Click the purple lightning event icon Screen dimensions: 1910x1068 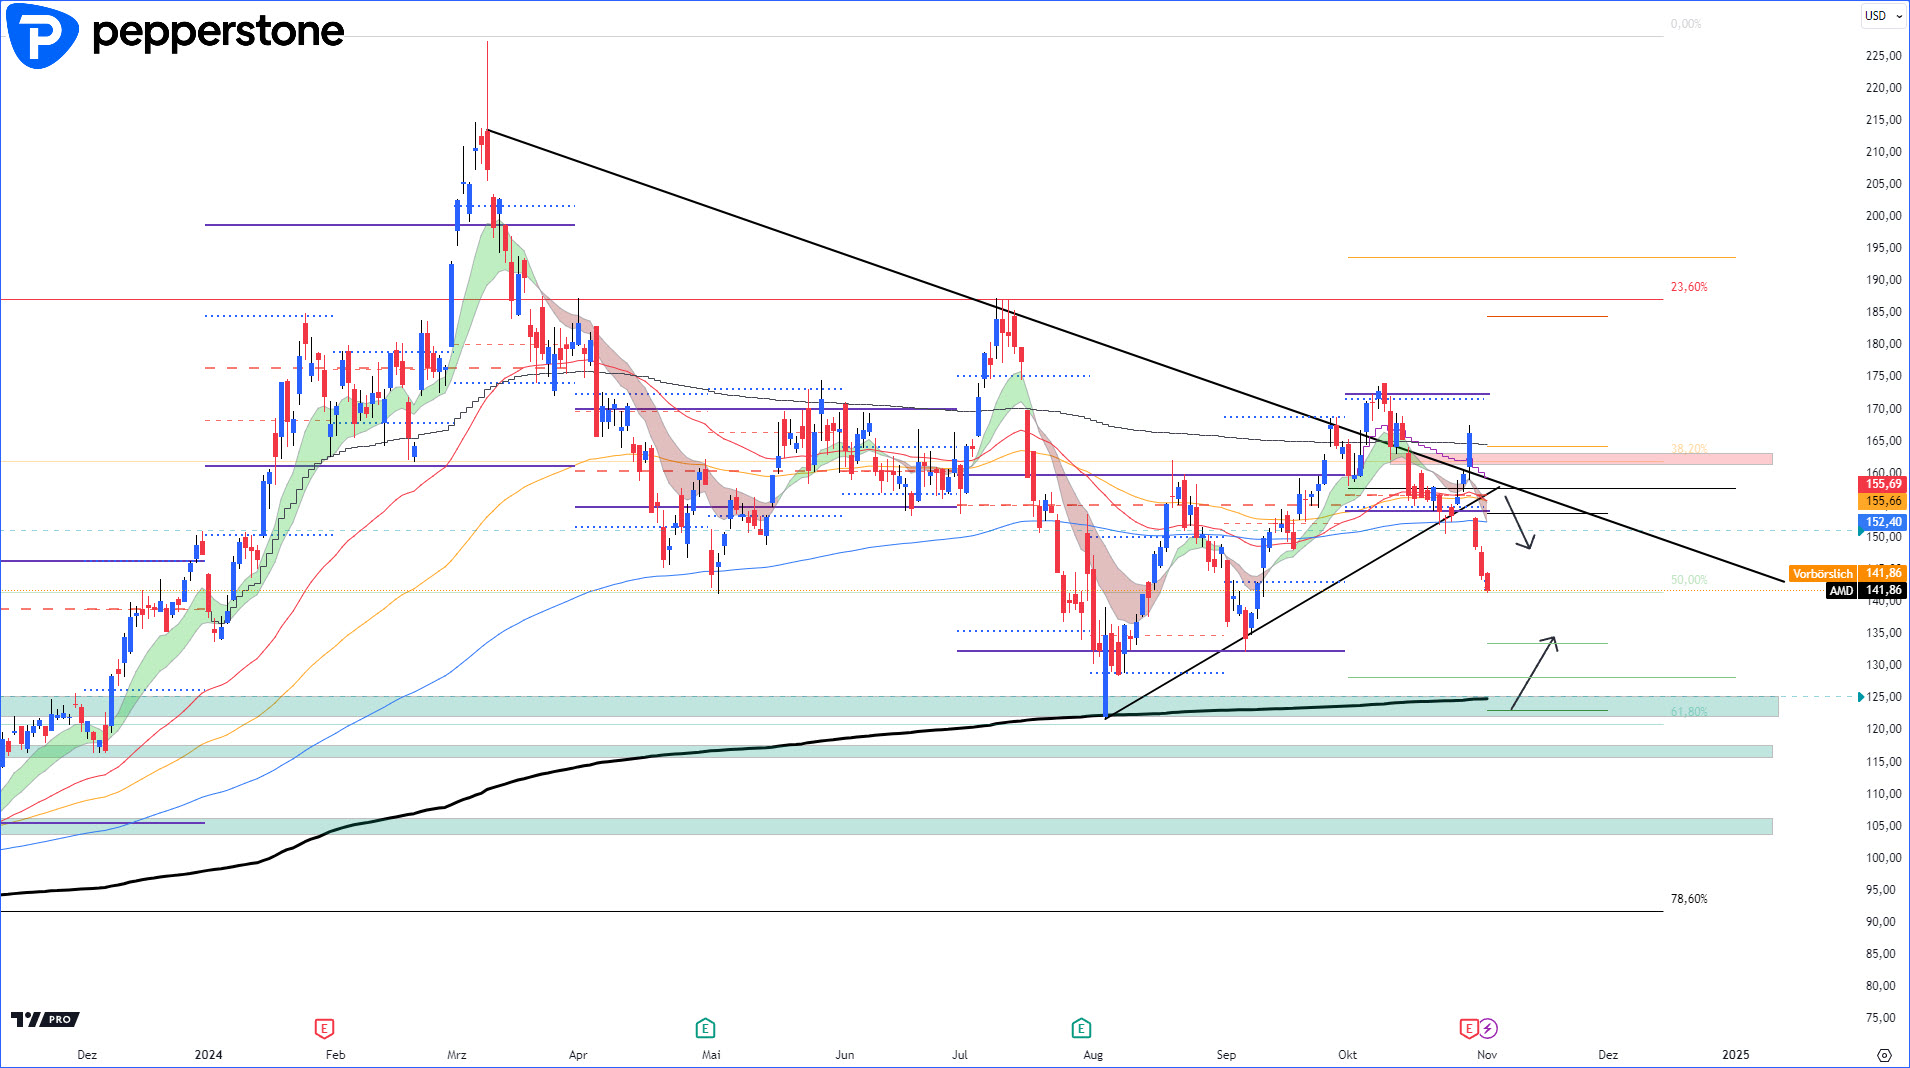coord(1488,1028)
